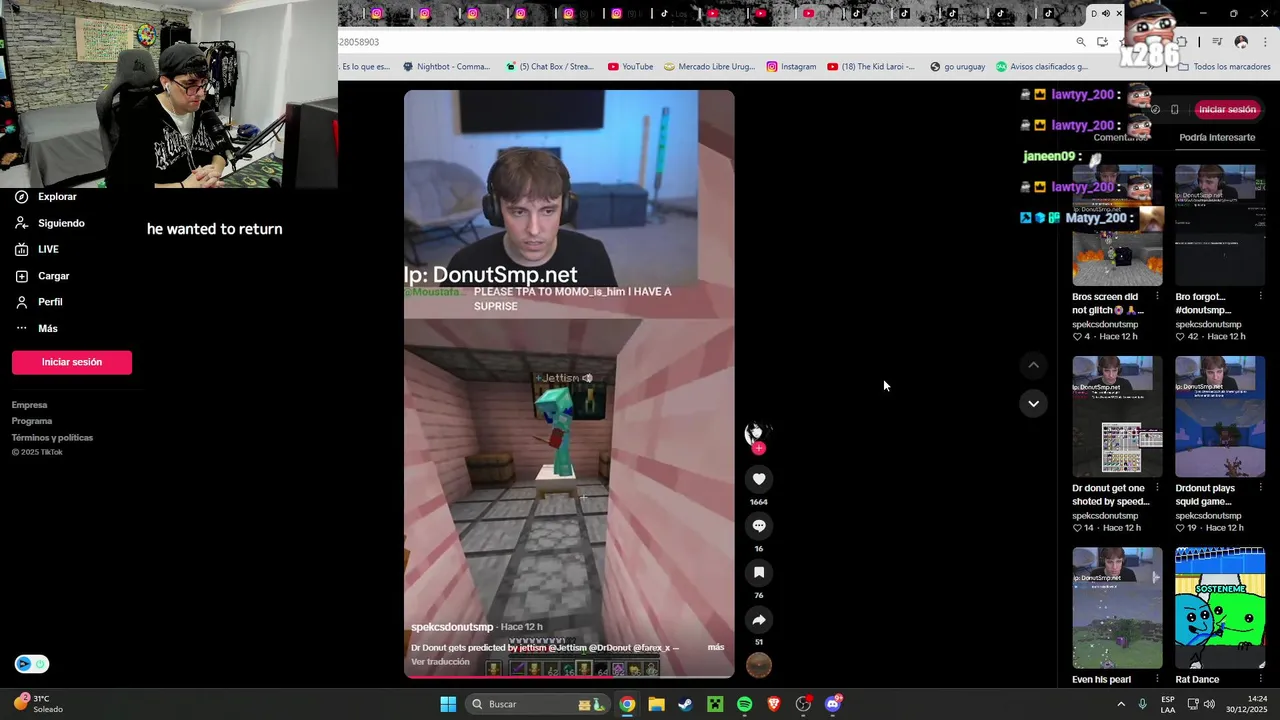Open the spekcsdonutsmp username on the video

(452, 627)
